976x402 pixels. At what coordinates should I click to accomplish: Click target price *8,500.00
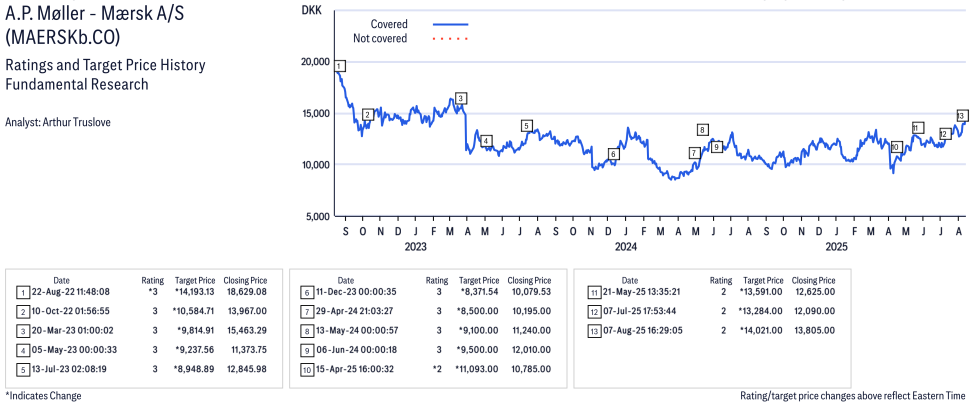(x=479, y=311)
